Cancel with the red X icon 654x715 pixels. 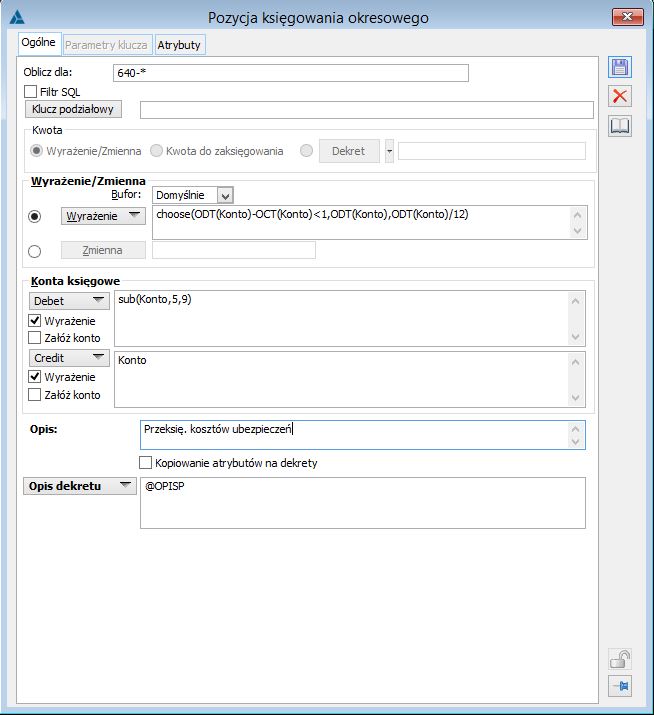[620, 96]
